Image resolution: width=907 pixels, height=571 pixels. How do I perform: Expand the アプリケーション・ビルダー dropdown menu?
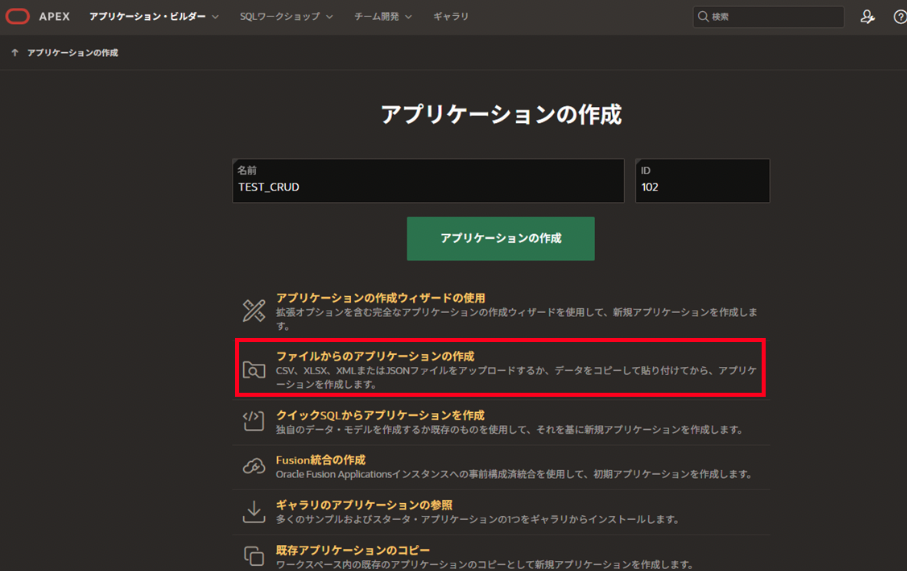coord(154,17)
